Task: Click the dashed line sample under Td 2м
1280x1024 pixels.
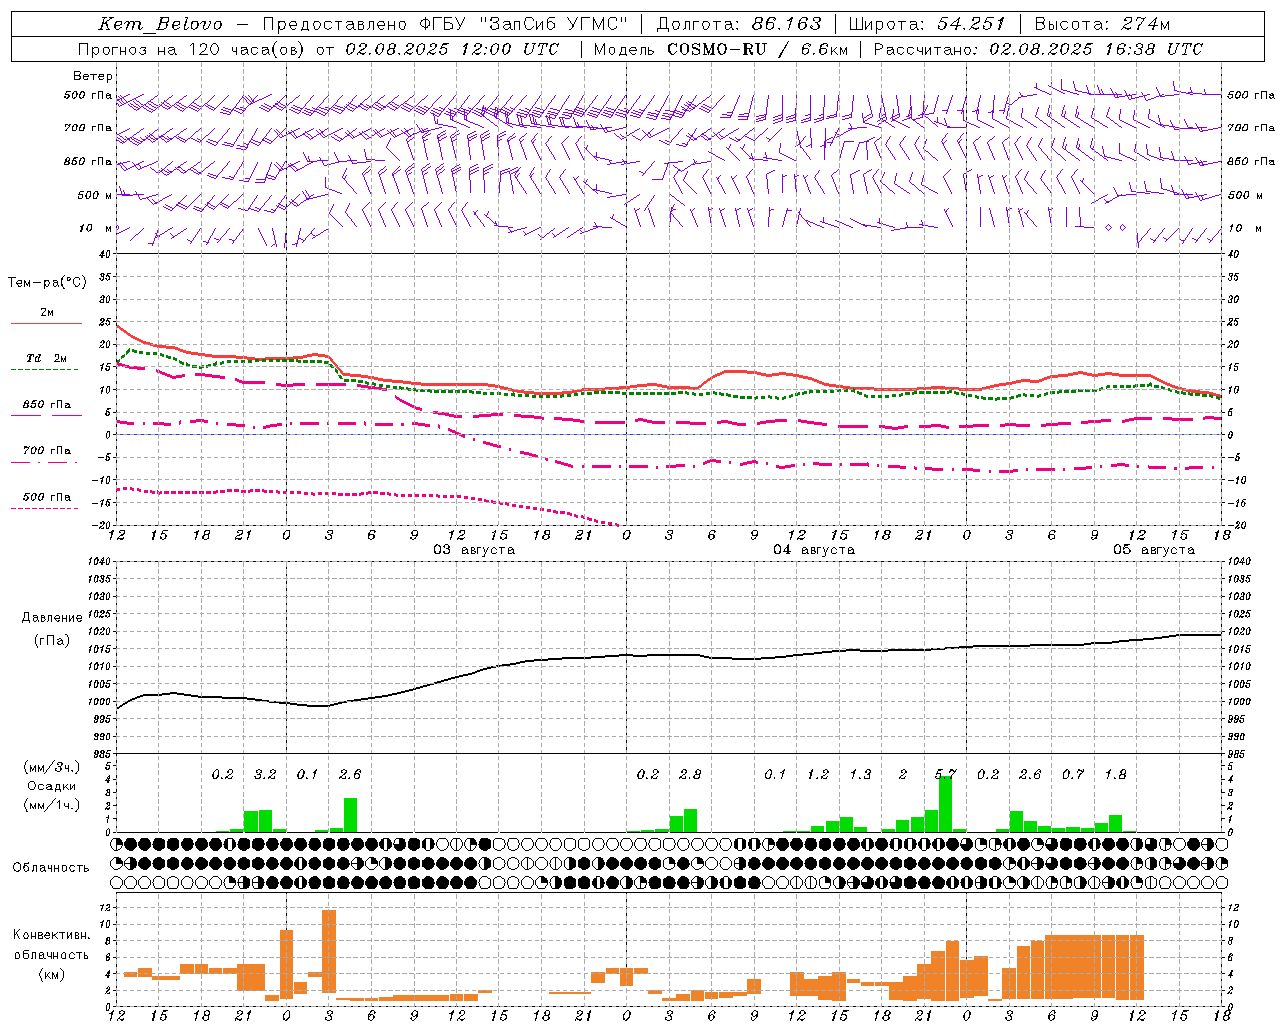Action: [x=46, y=370]
